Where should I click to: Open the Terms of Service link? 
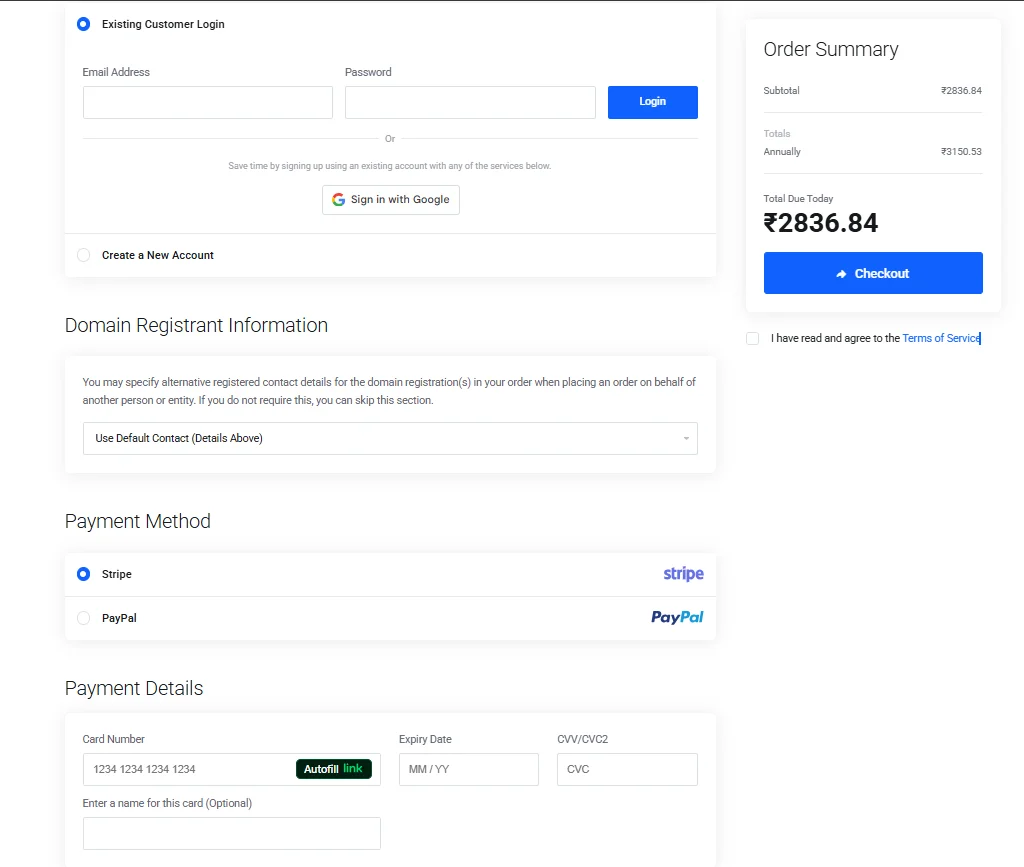pyautogui.click(x=941, y=338)
